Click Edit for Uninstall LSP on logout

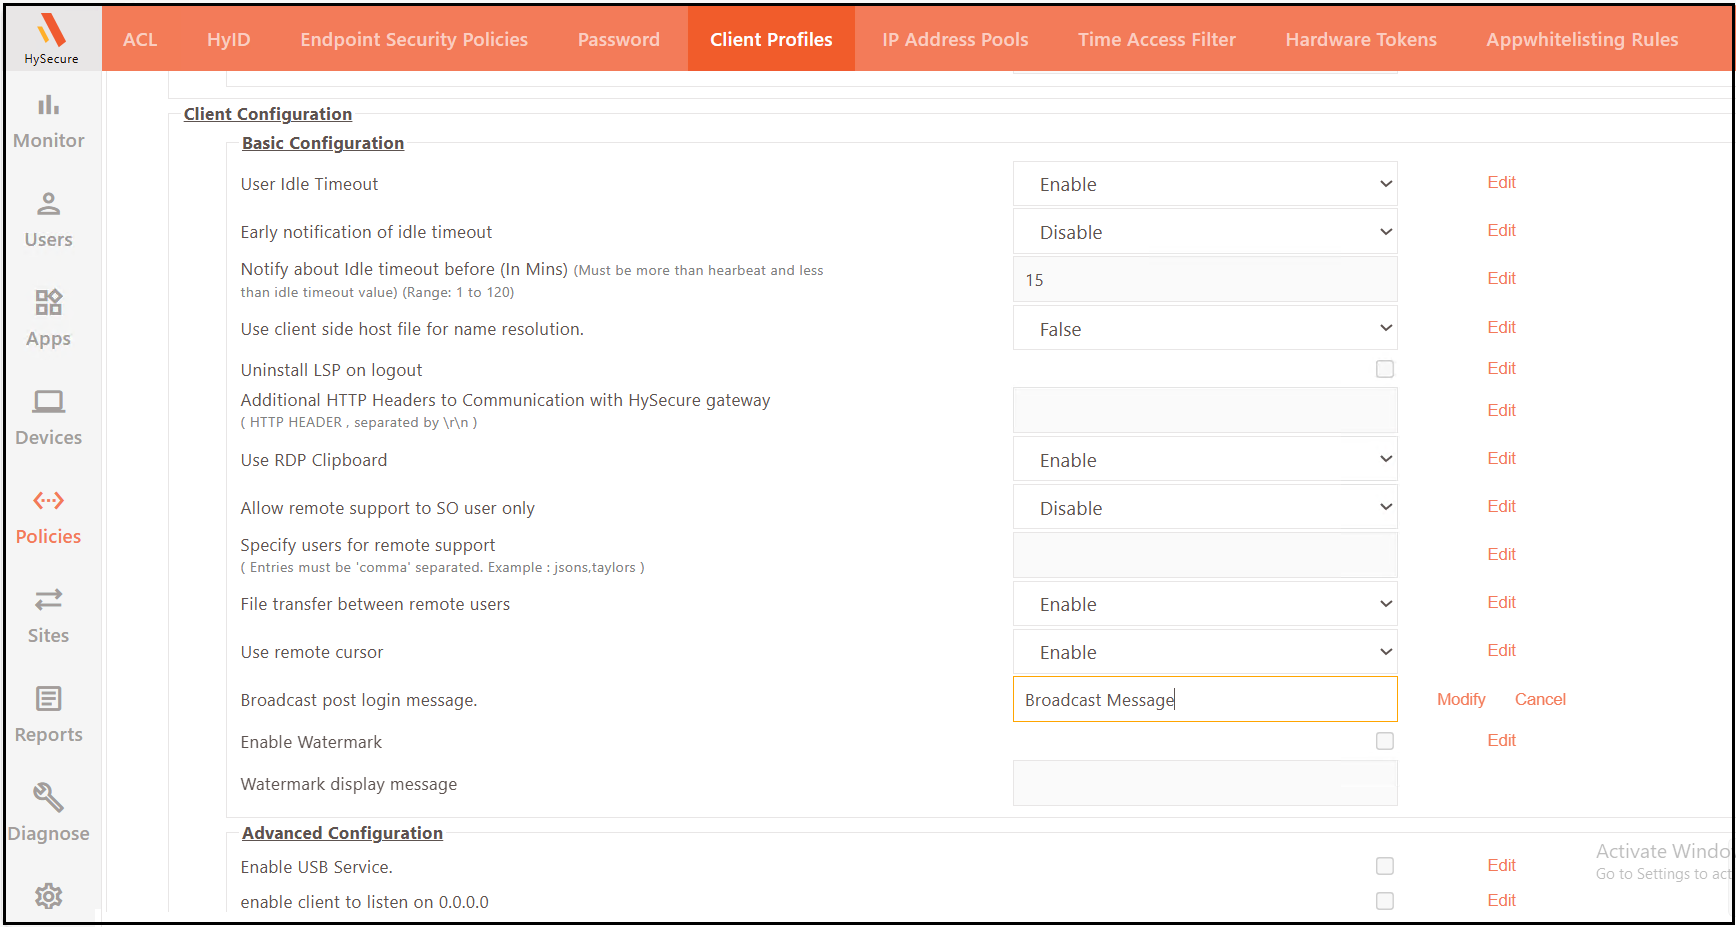1501,368
